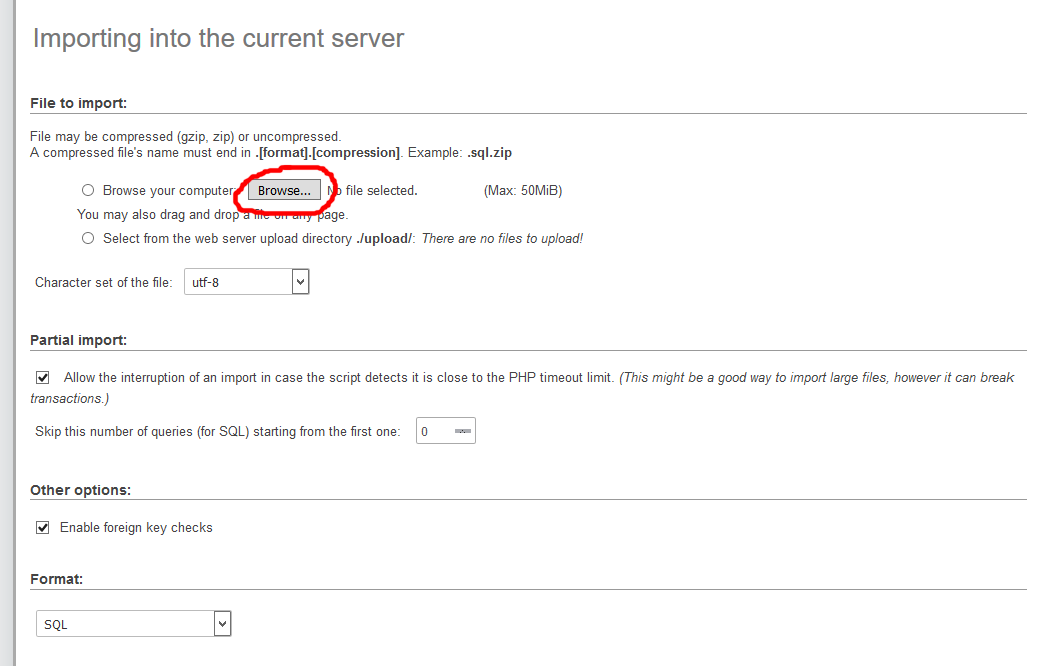The width and height of the screenshot is (1049, 666).
Task: Click the 'File to import:' section heading
Action: tap(78, 103)
